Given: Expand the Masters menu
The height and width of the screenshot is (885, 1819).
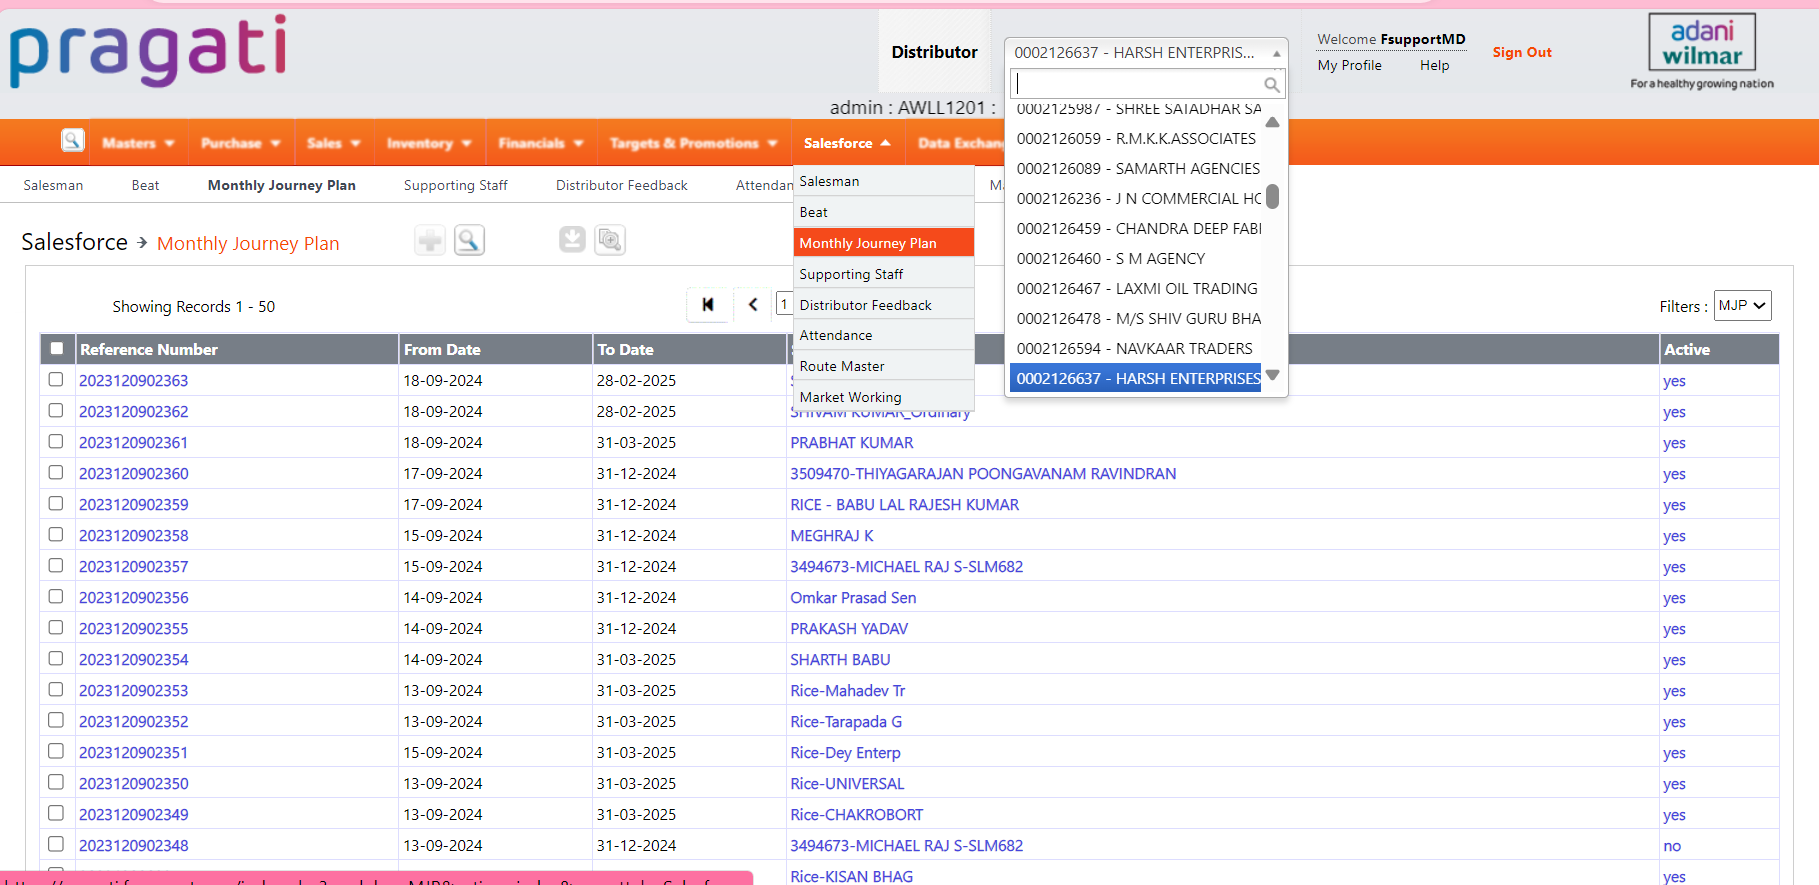Looking at the screenshot, I should tap(139, 143).
